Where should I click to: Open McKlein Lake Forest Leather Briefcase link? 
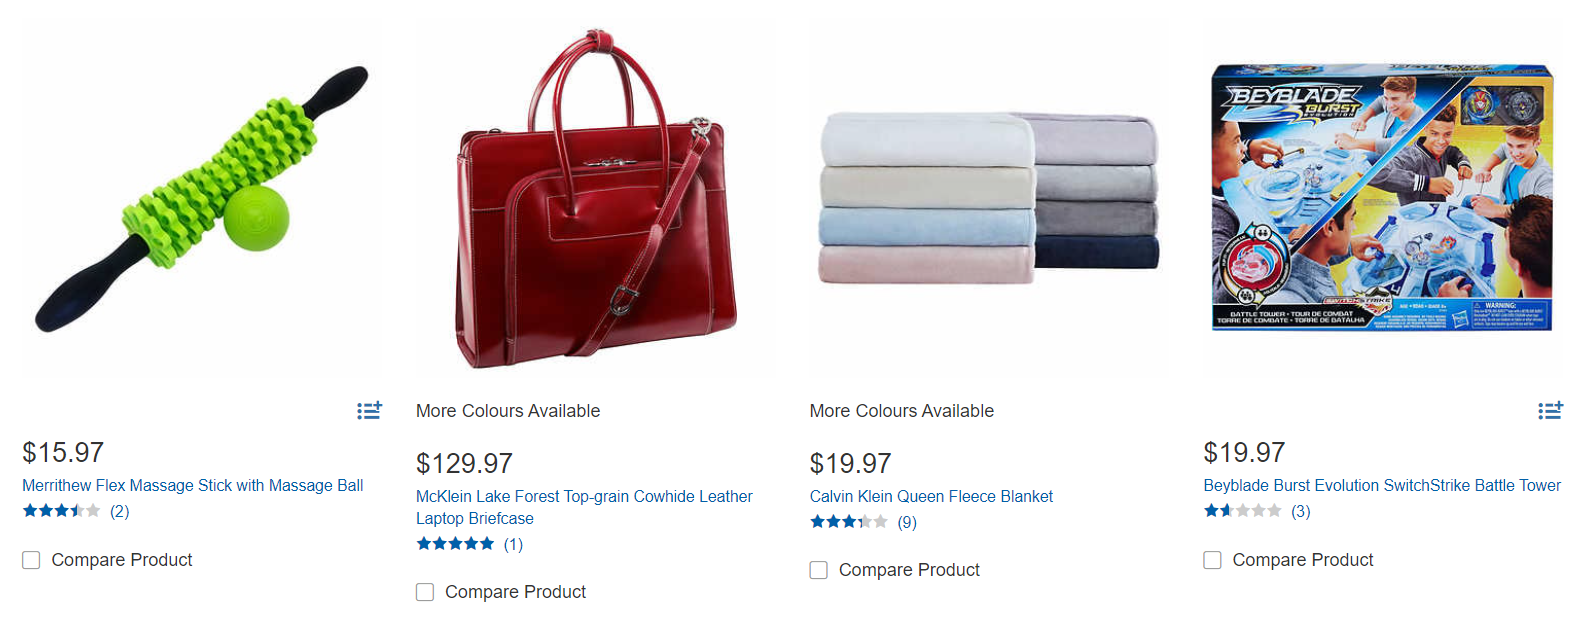tap(584, 507)
